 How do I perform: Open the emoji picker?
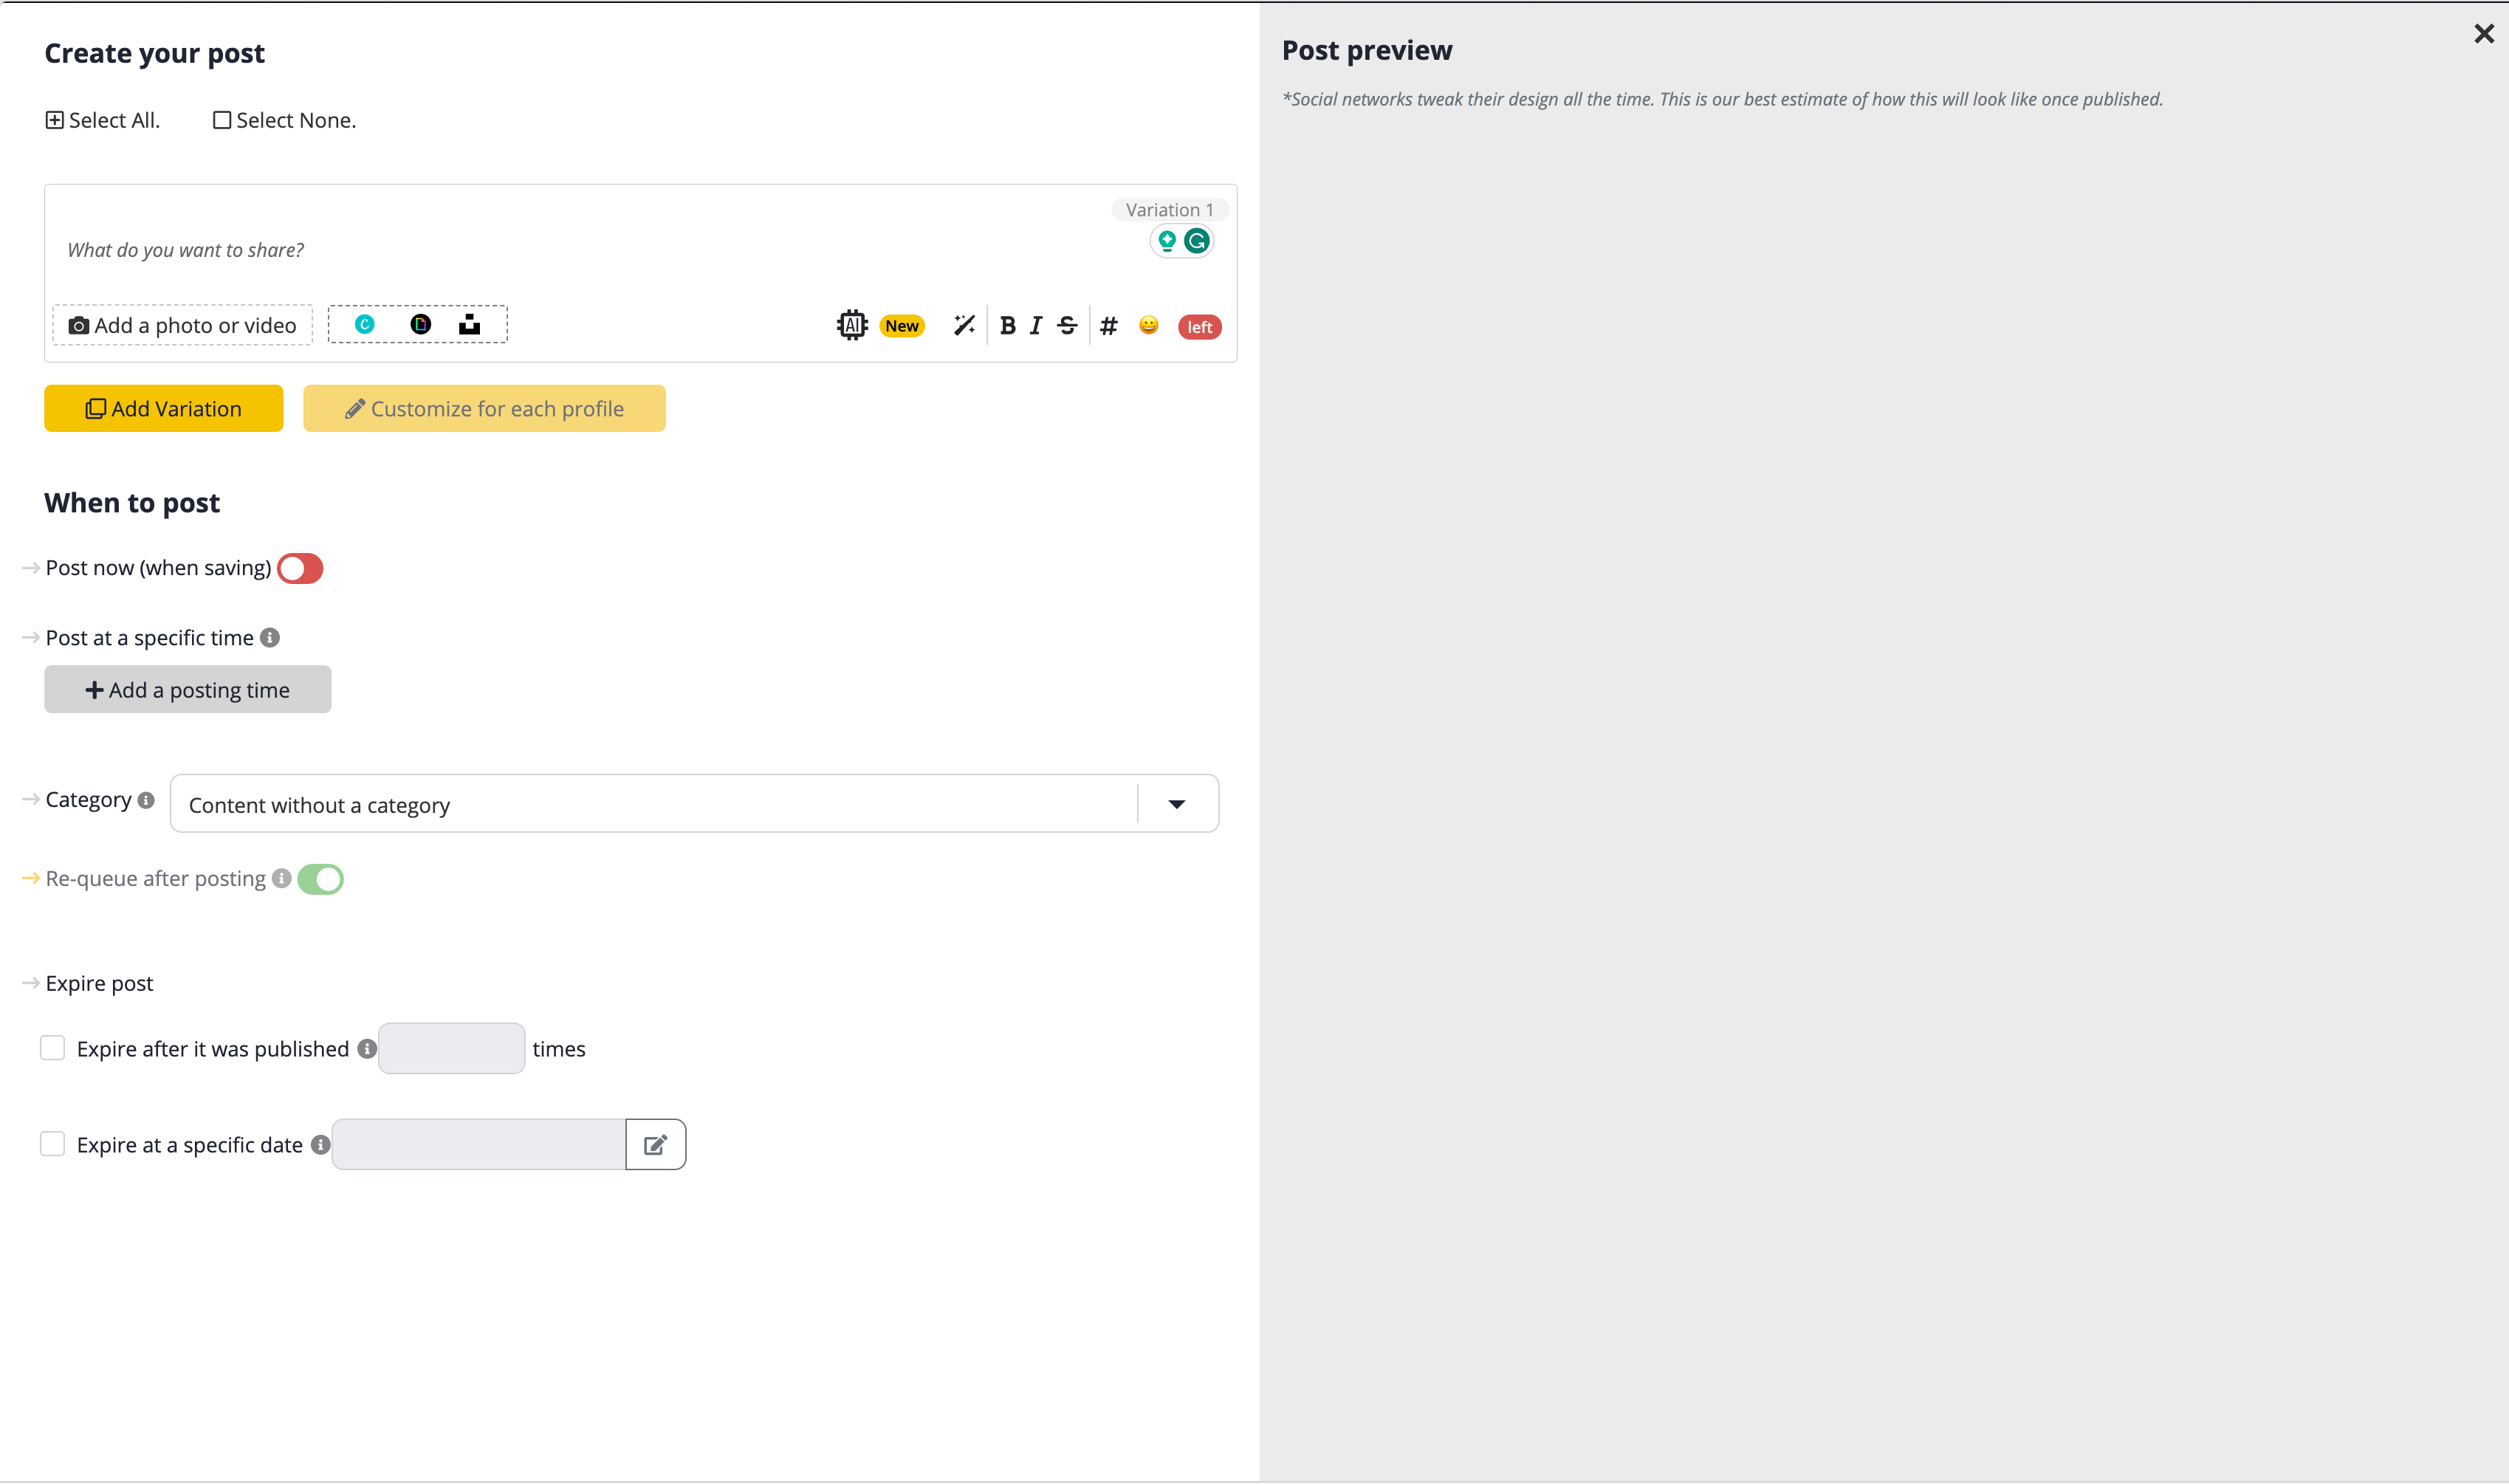1149,325
